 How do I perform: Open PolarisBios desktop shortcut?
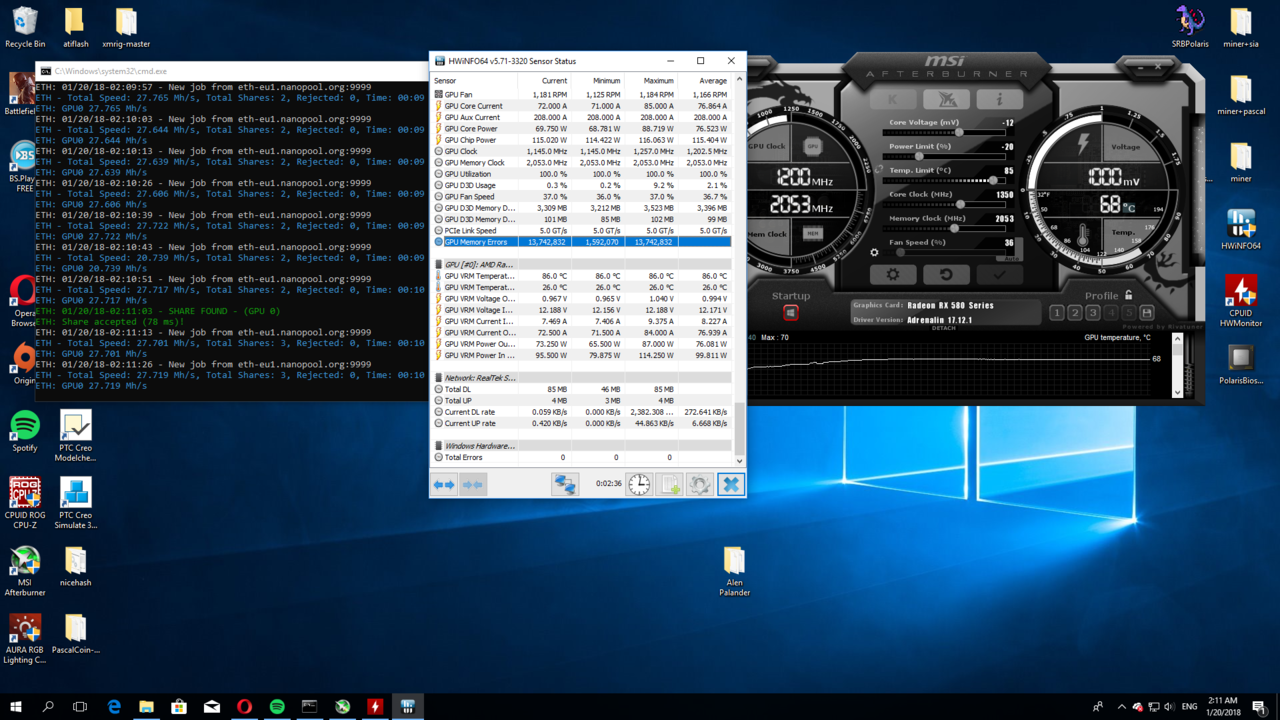(1241, 365)
